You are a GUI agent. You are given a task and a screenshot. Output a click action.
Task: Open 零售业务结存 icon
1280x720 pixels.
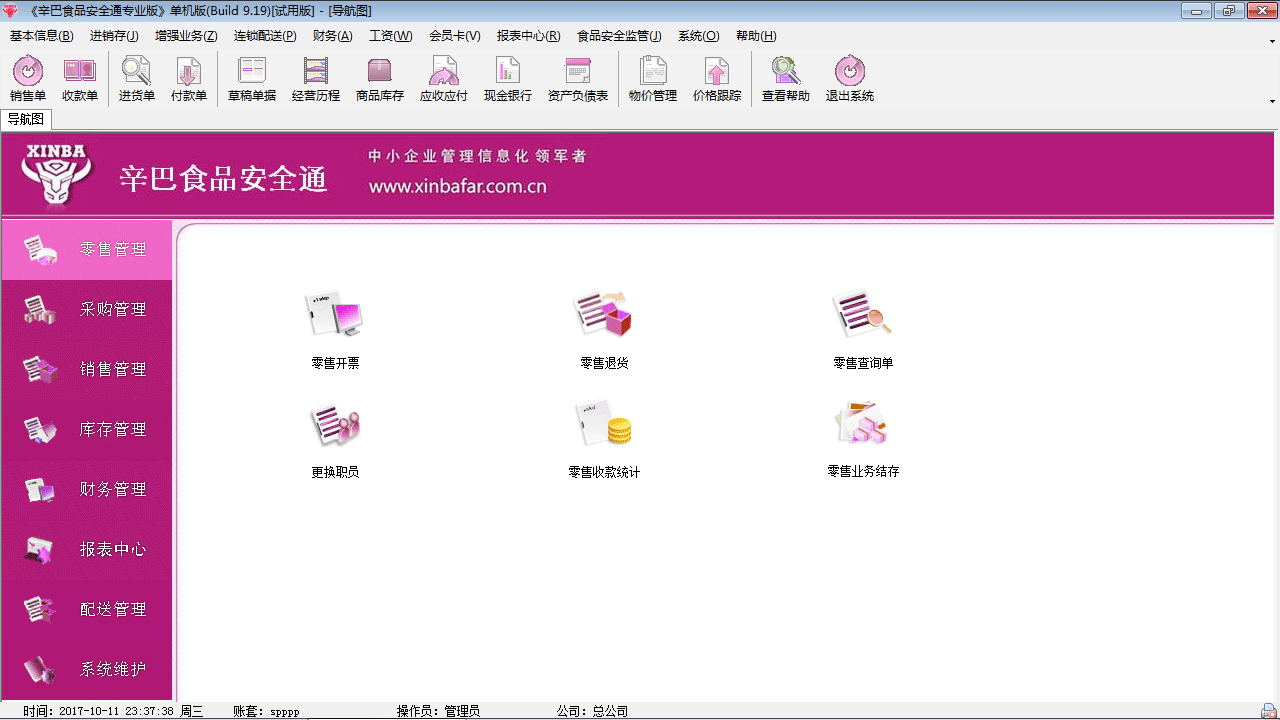click(x=863, y=438)
